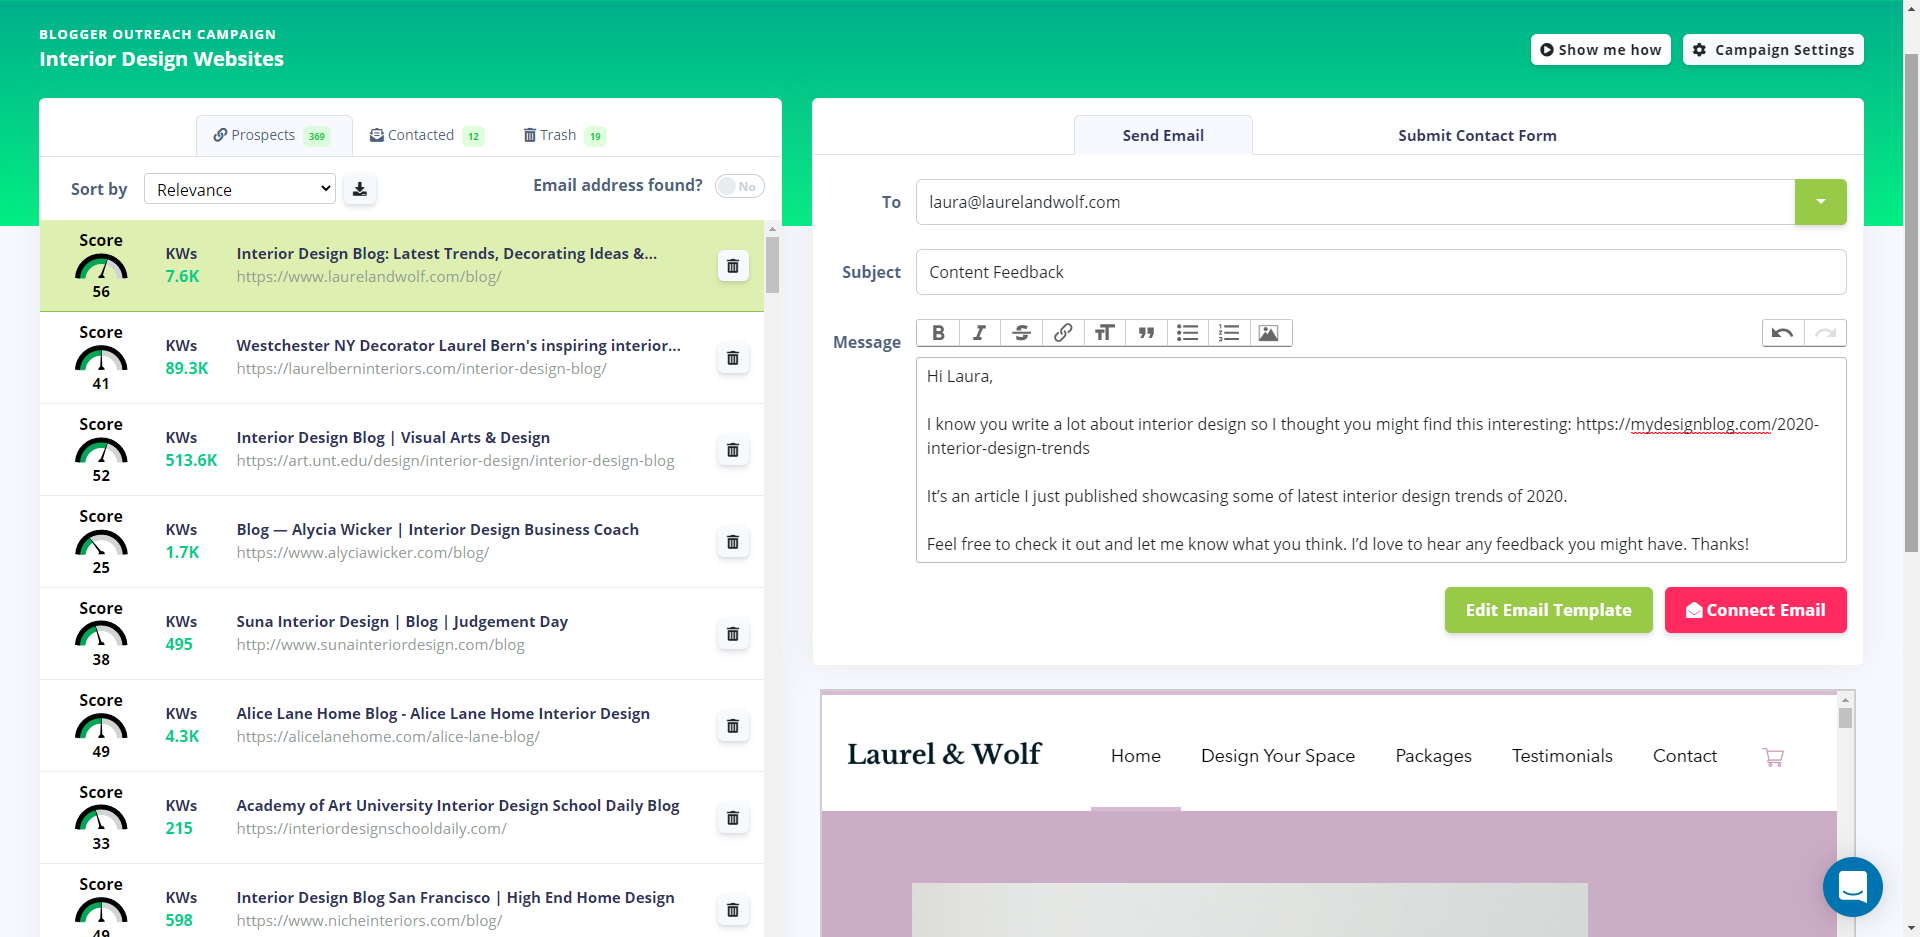This screenshot has width=1920, height=937.
Task: Insert a hyperlink into the email message
Action: [1062, 333]
